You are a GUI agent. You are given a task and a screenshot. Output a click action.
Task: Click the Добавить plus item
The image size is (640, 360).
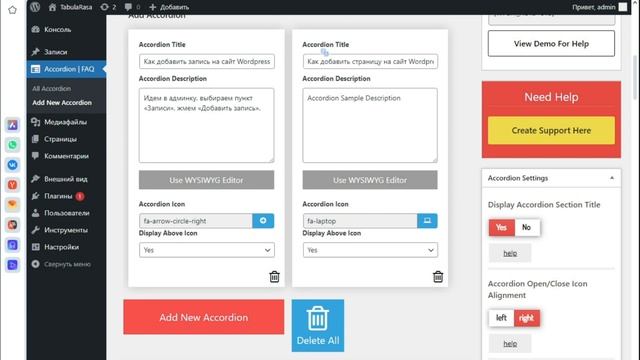(169, 7)
